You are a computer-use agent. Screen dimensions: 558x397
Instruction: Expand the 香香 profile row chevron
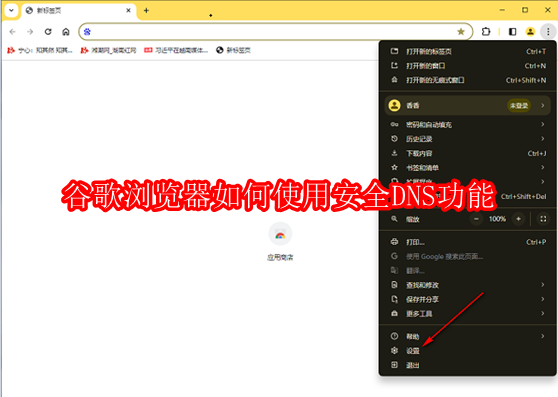[x=543, y=105]
